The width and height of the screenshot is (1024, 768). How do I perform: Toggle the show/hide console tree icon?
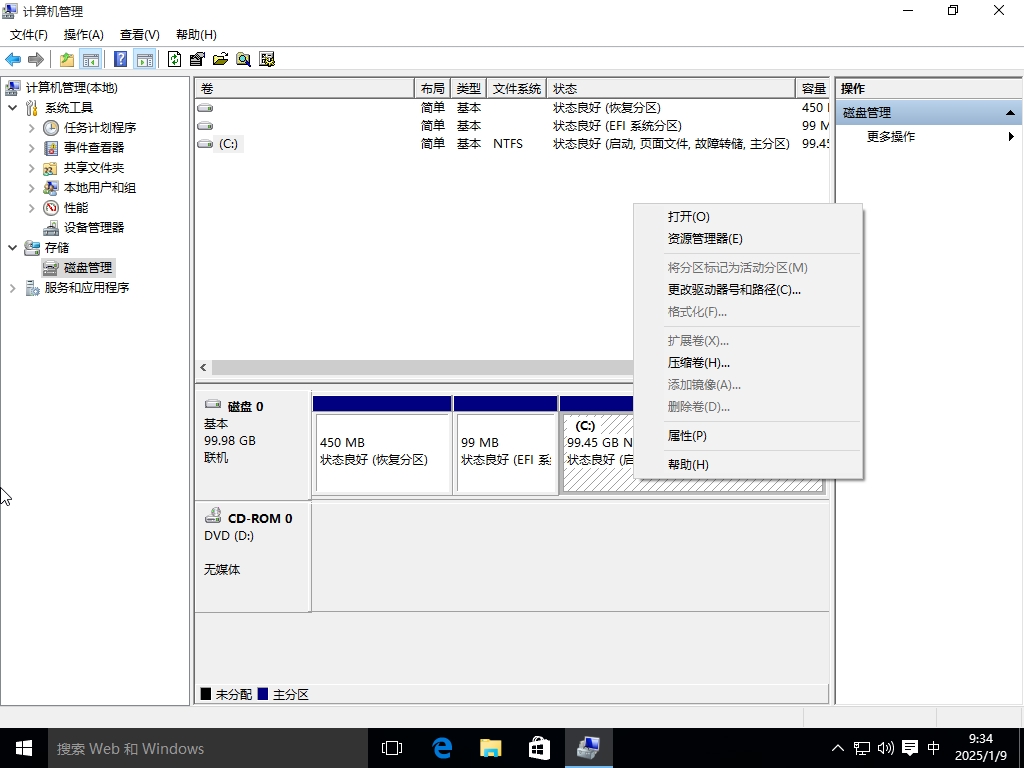pyautogui.click(x=91, y=59)
